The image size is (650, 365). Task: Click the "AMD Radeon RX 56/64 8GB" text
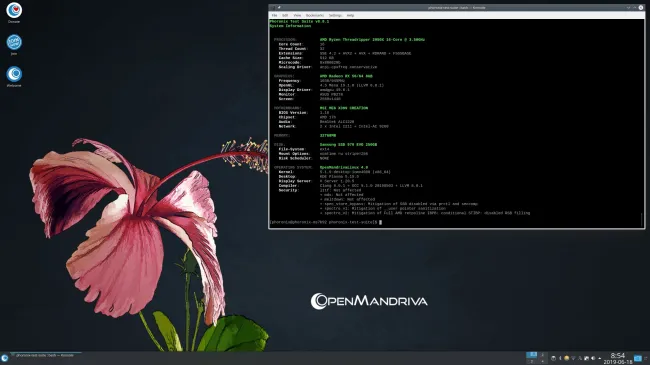coord(346,76)
